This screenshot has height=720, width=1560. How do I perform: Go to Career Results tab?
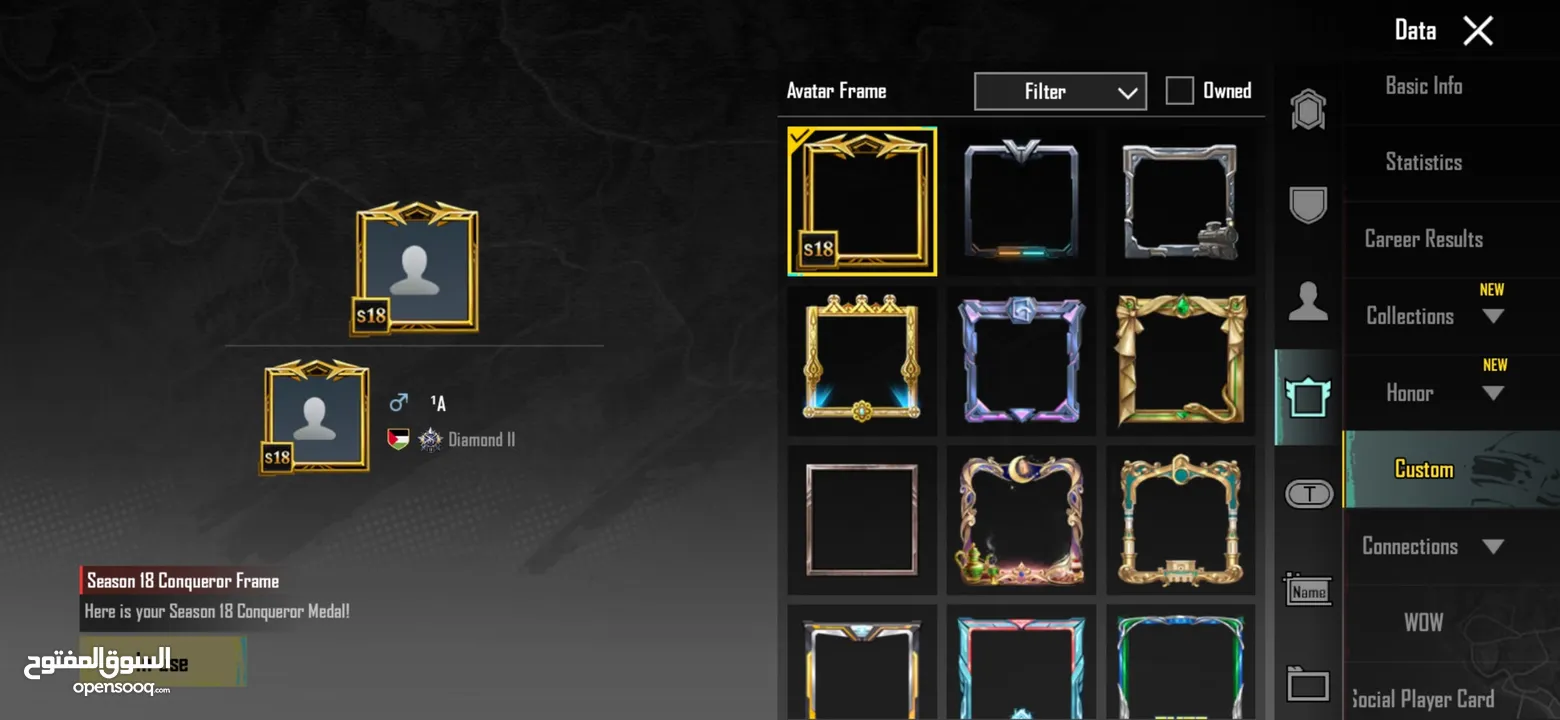point(1424,239)
